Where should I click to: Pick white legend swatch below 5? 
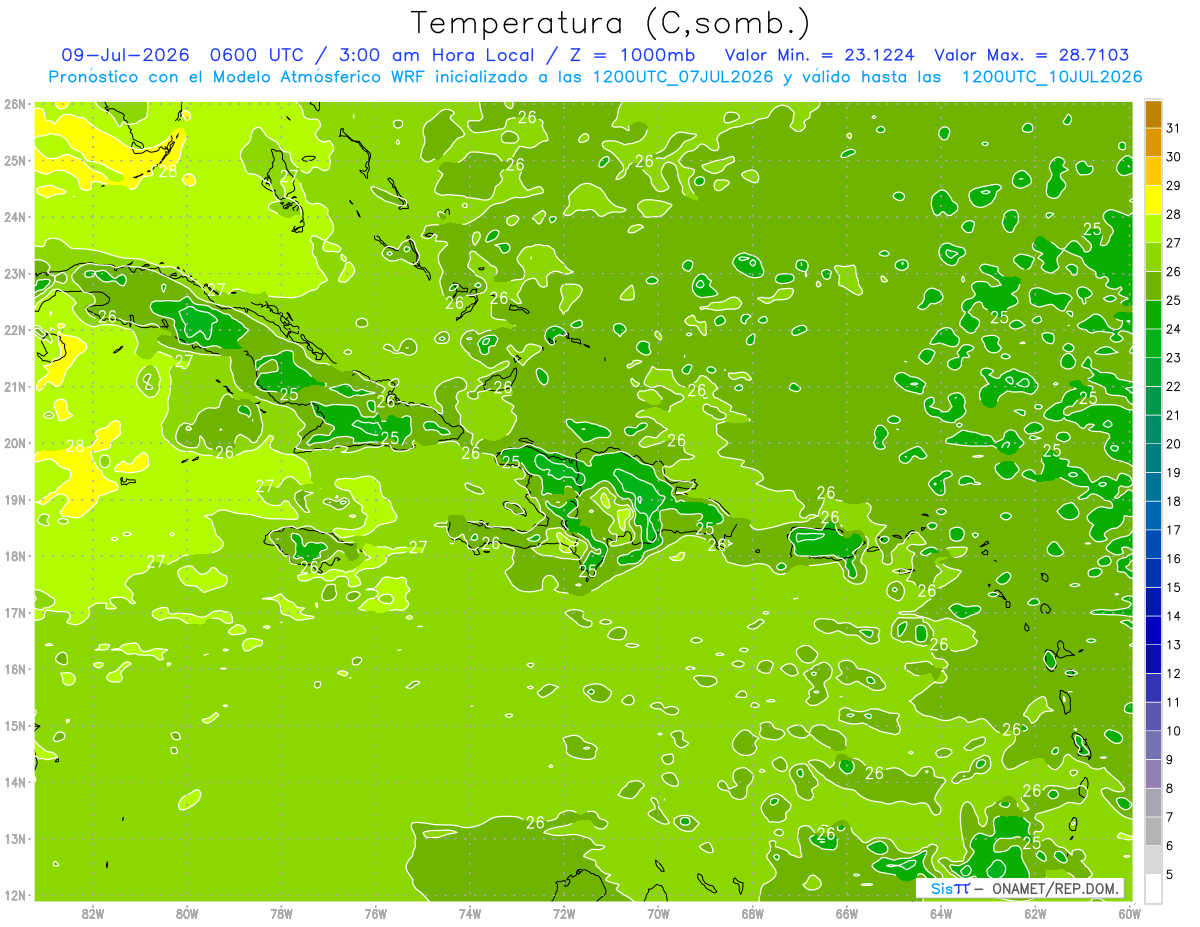(x=1153, y=888)
